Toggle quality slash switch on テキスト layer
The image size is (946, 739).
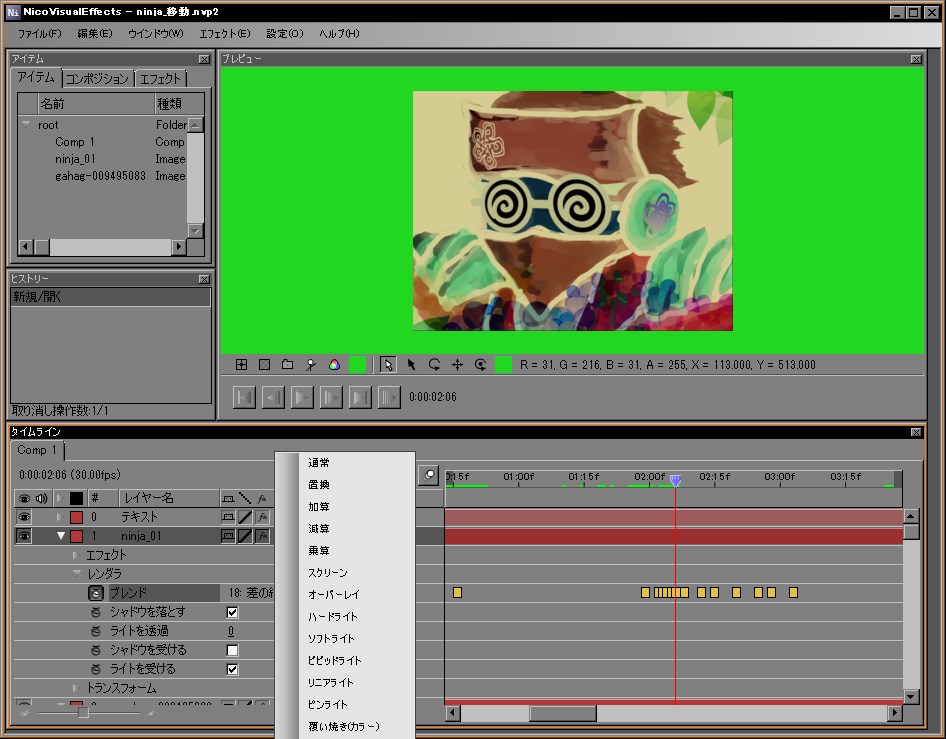coord(245,517)
